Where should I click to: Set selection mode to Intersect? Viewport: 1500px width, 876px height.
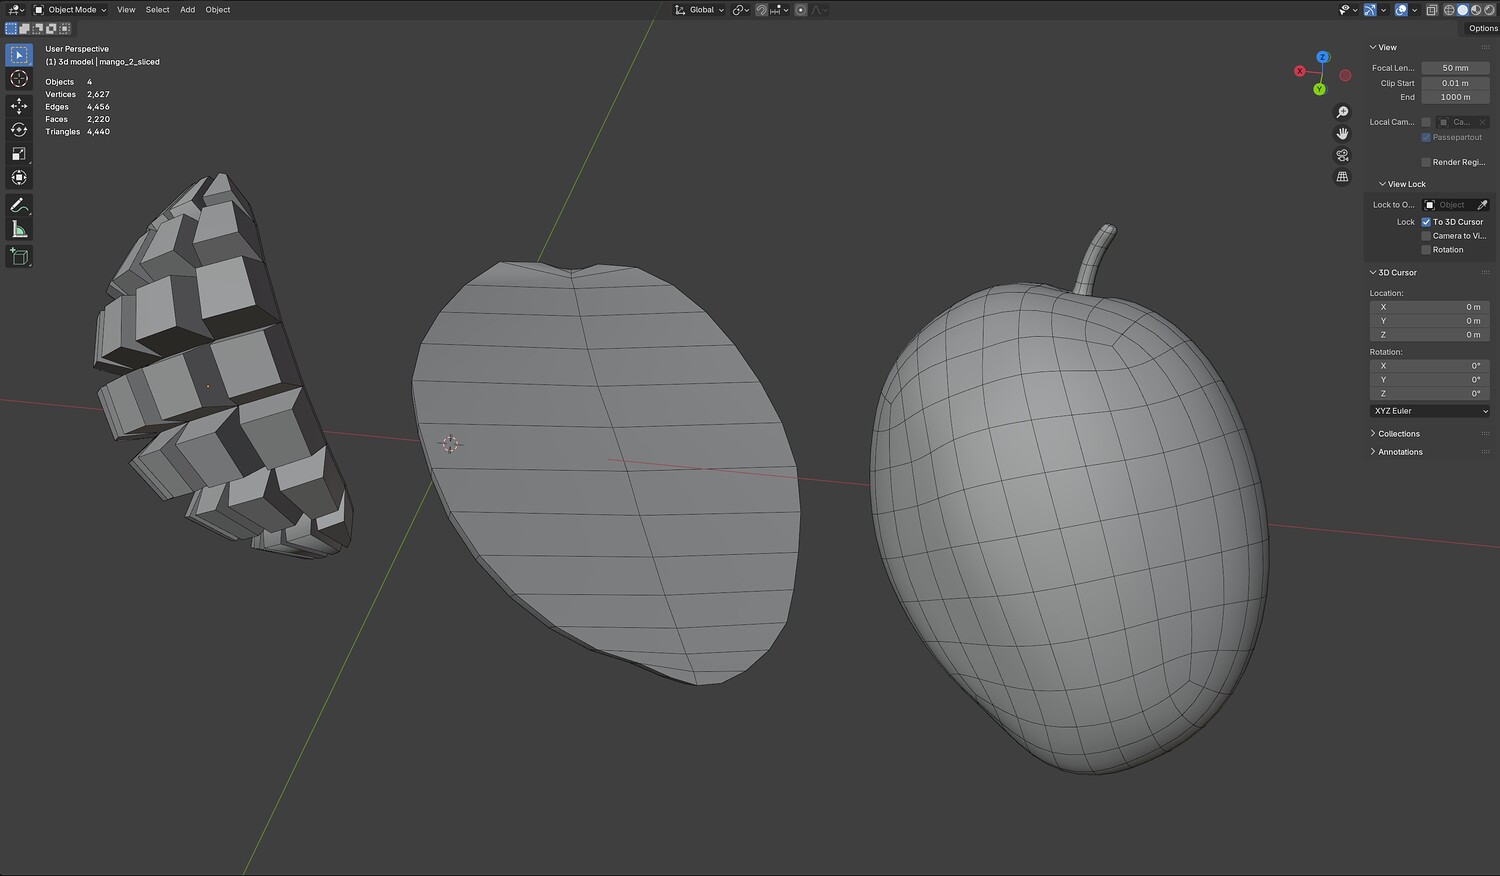[x=64, y=29]
